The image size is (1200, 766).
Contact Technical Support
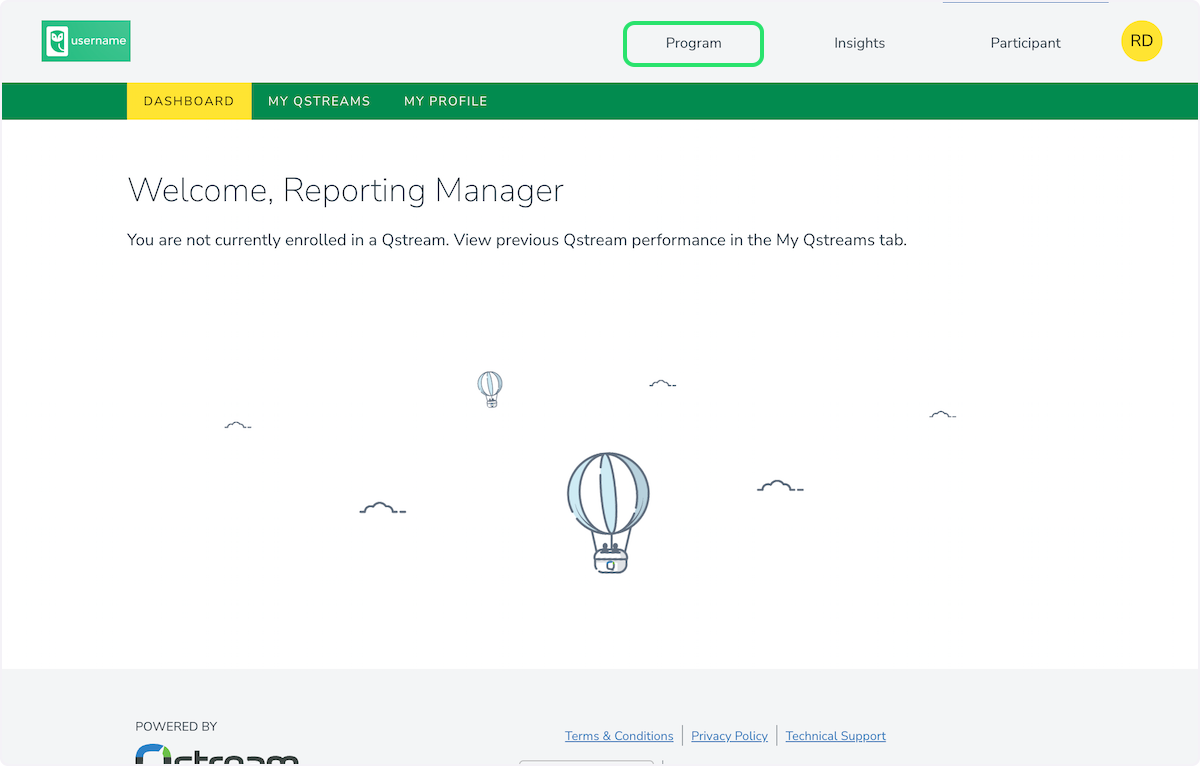[x=835, y=736]
